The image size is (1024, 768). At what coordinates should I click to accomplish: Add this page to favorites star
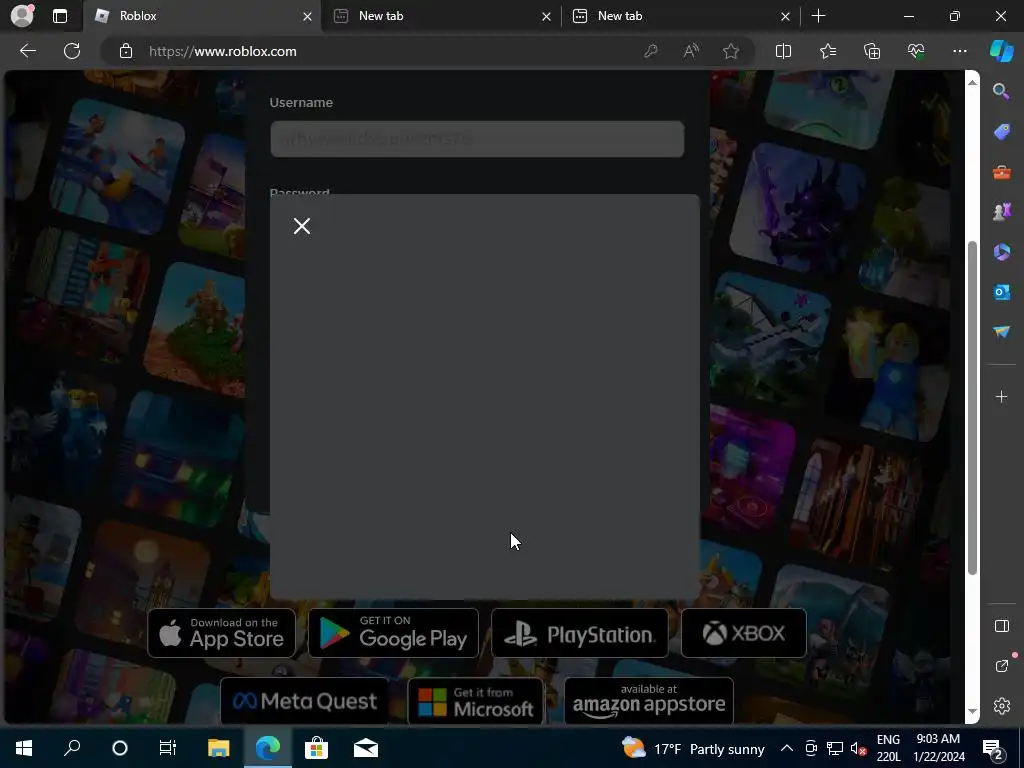coord(731,51)
